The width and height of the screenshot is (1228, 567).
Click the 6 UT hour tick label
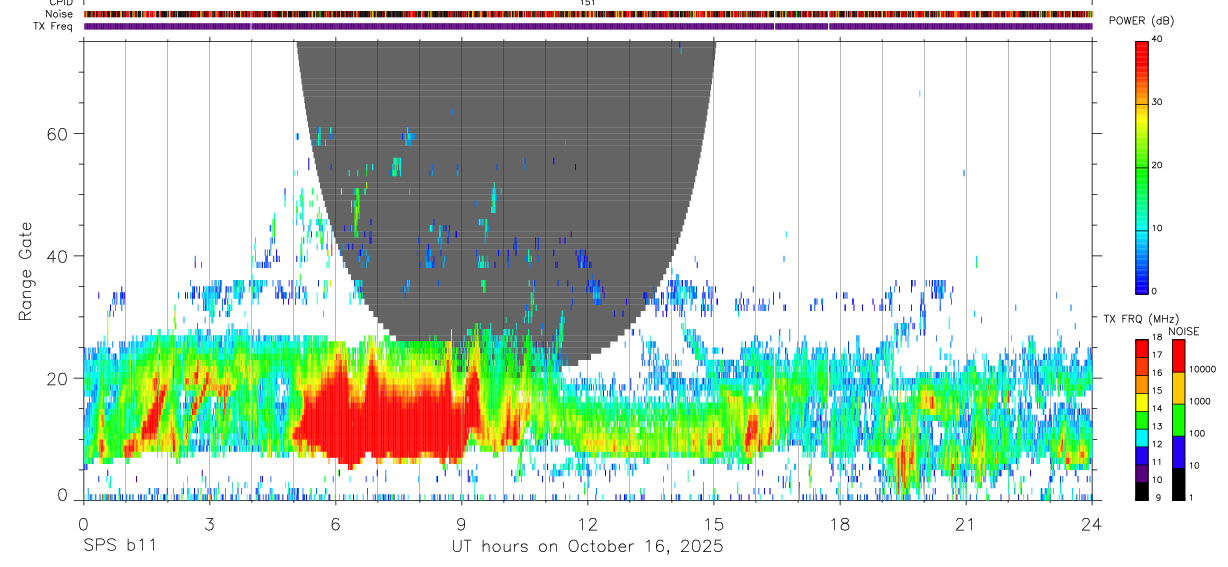[335, 524]
